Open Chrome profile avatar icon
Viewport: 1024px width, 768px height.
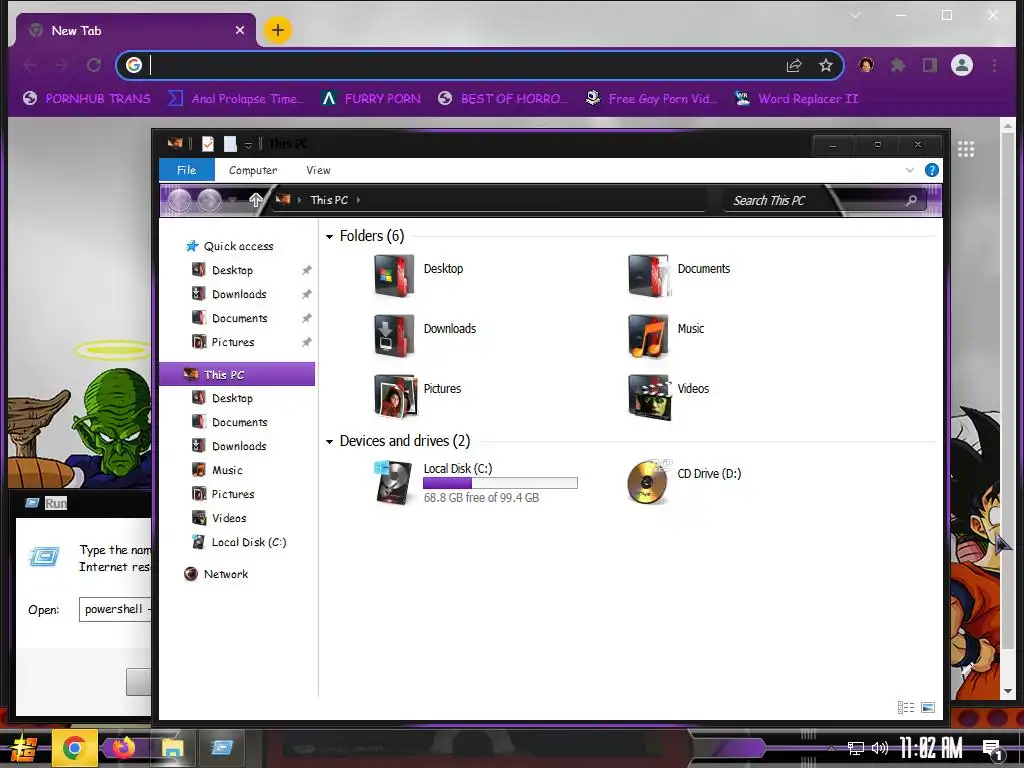(x=962, y=65)
